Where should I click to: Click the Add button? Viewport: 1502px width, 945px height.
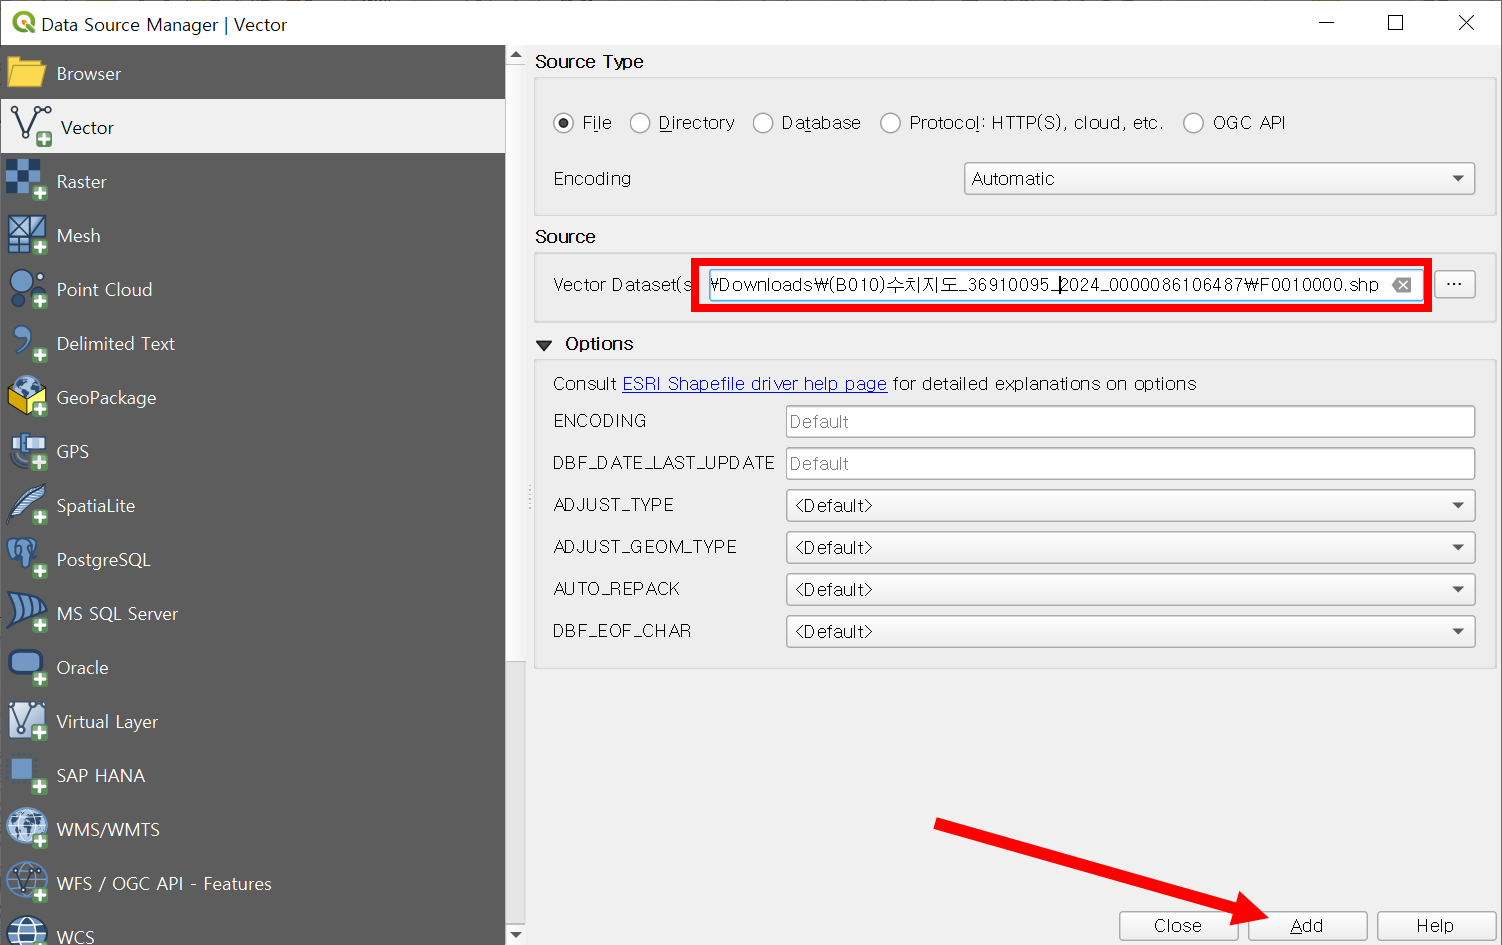coord(1307,926)
